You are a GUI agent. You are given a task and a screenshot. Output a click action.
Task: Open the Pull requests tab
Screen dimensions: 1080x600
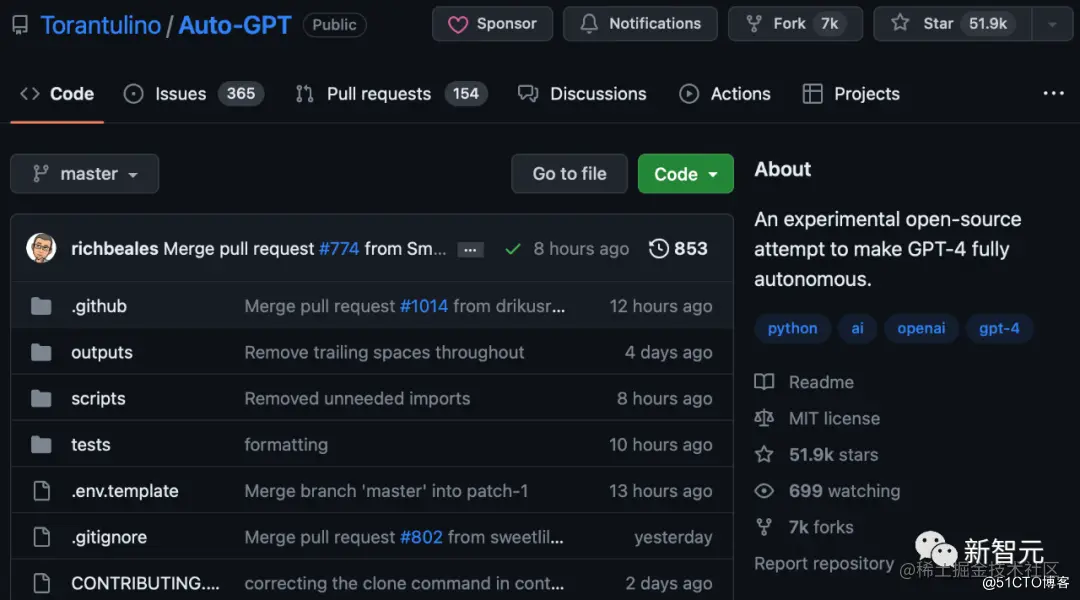[x=391, y=94]
